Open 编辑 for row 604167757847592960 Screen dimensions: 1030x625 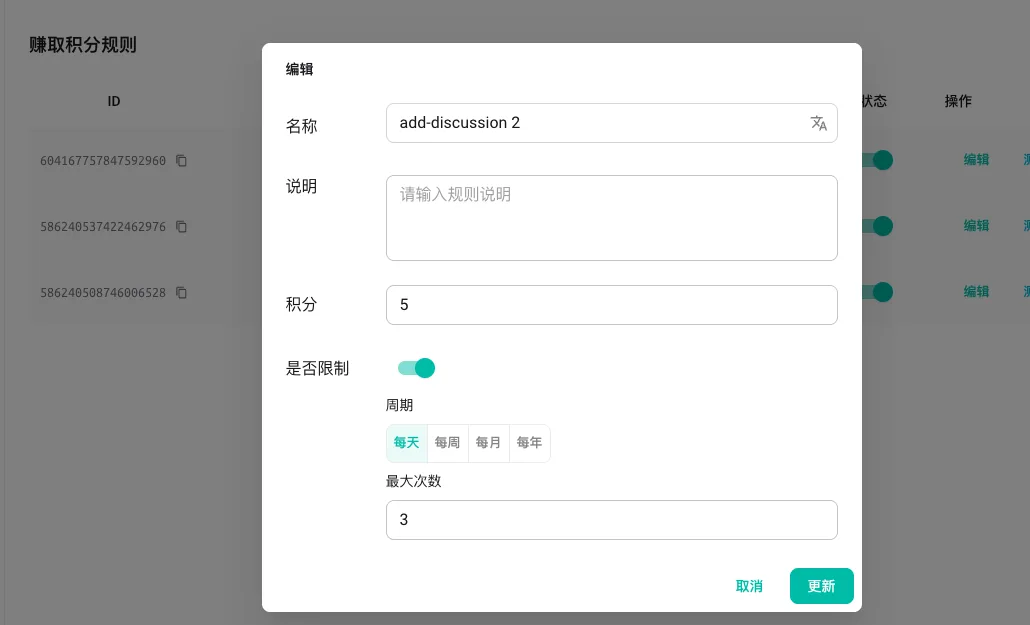coord(976,160)
